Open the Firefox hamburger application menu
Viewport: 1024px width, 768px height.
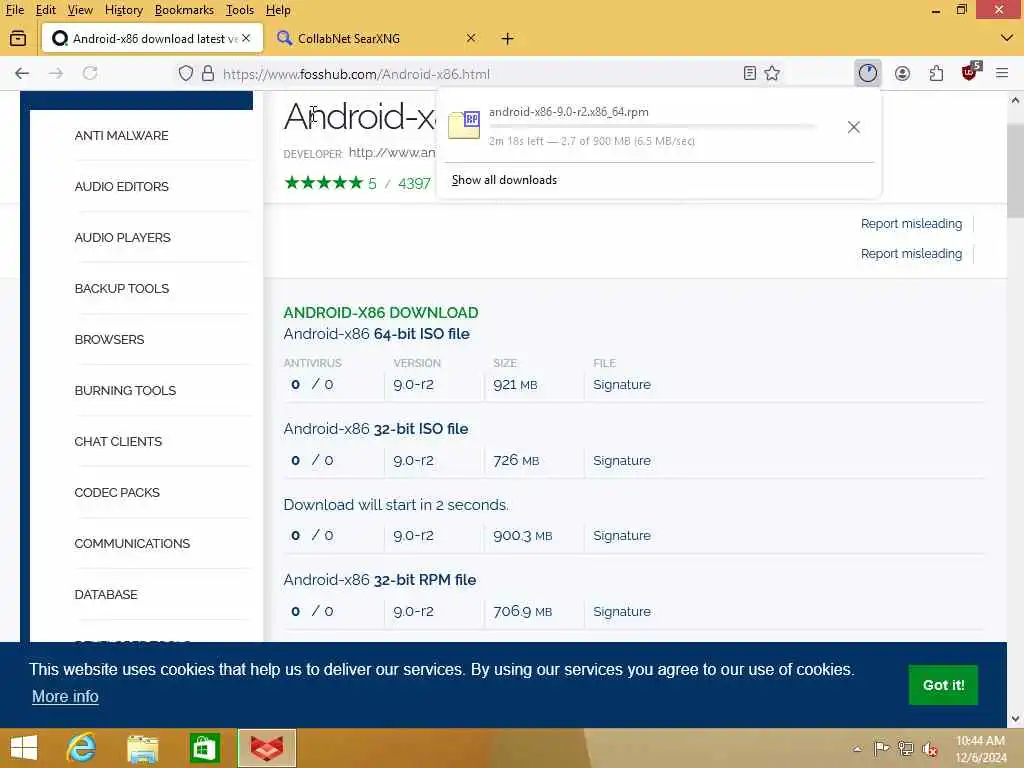(x=1002, y=73)
